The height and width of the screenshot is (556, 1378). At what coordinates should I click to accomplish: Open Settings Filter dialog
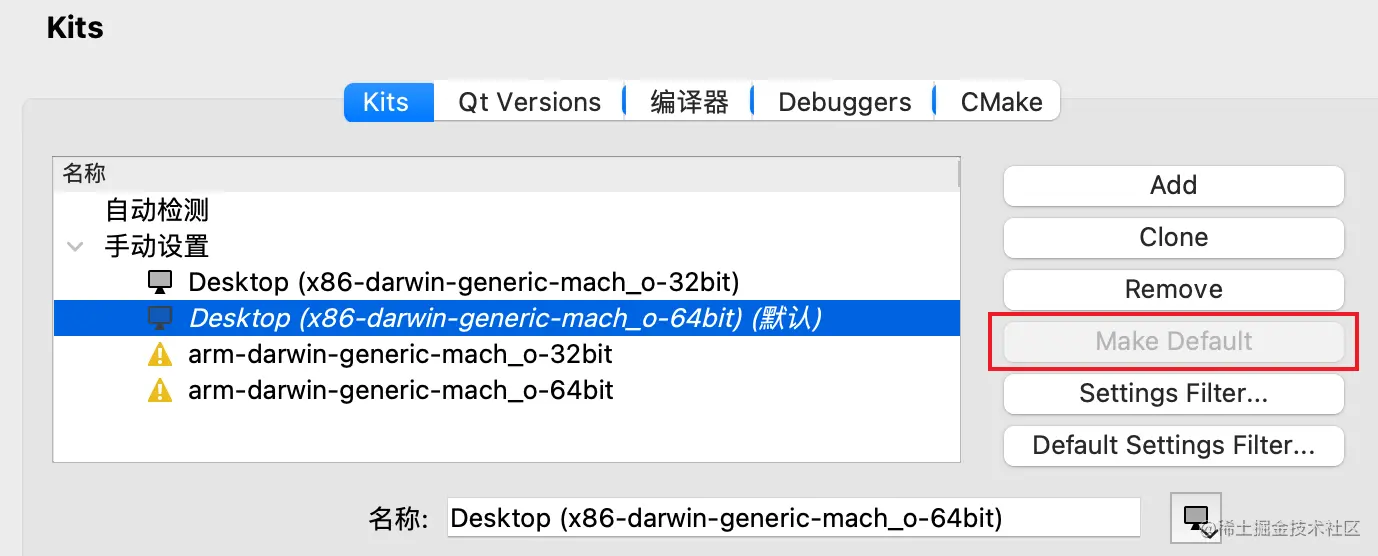[1173, 393]
